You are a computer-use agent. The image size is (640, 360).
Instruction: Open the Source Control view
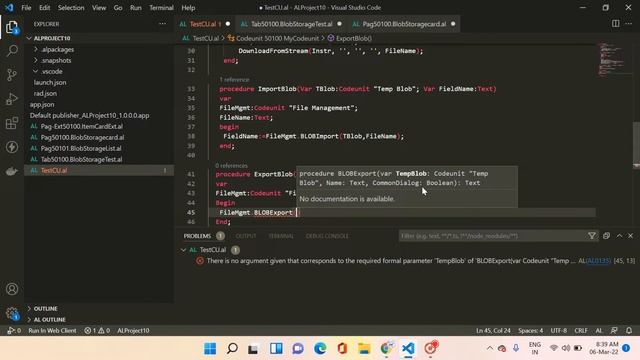[12, 75]
